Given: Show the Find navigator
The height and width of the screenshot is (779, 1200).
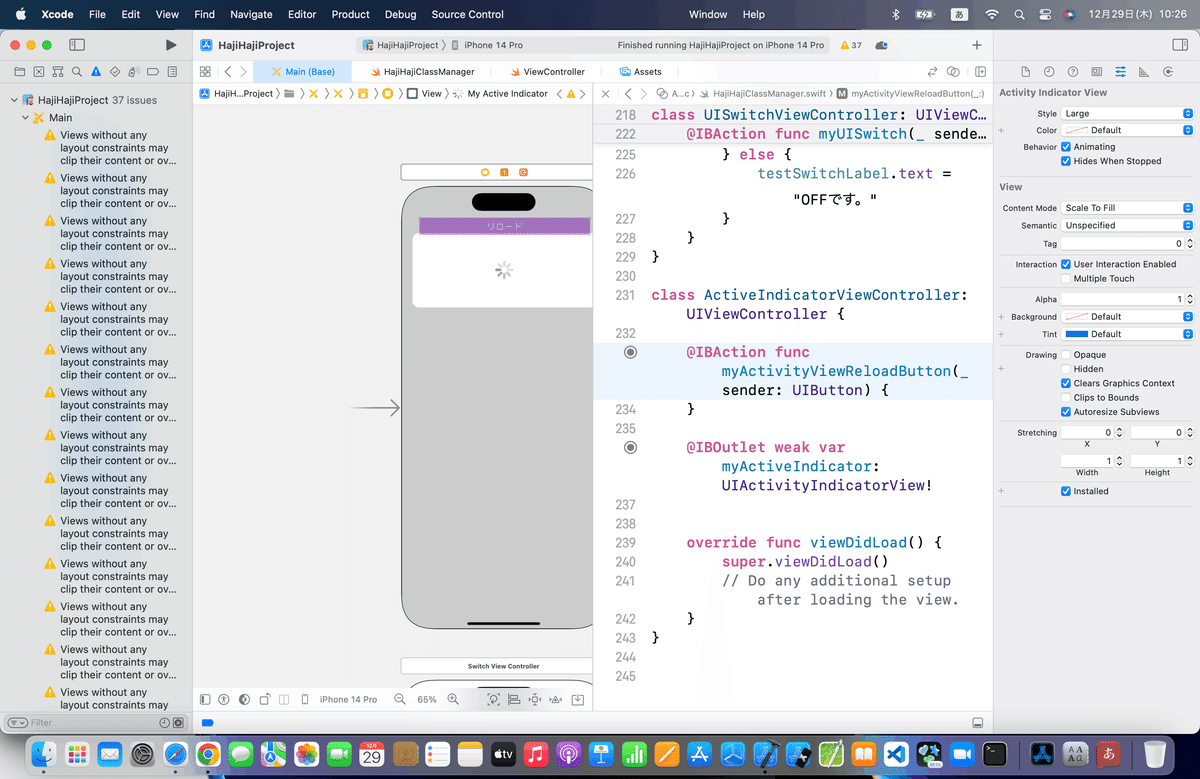Looking at the screenshot, I should click(77, 72).
